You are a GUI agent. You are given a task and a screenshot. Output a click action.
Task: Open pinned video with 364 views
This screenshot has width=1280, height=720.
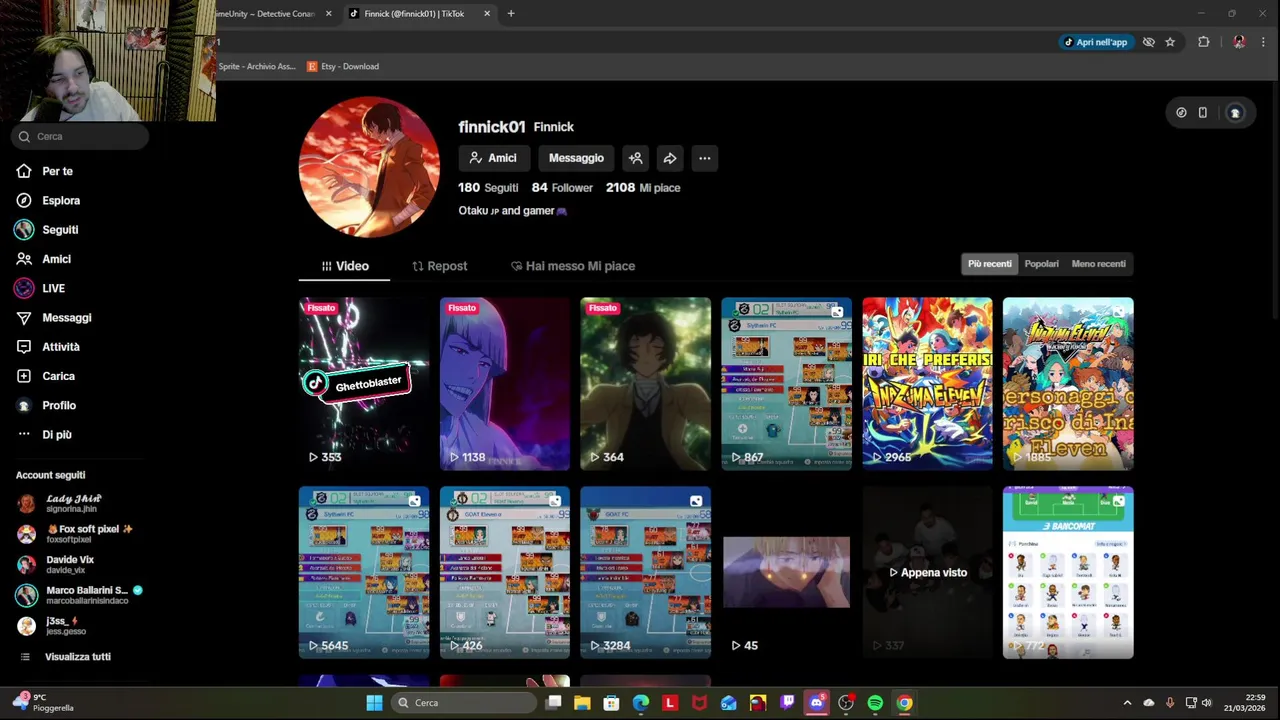click(646, 384)
